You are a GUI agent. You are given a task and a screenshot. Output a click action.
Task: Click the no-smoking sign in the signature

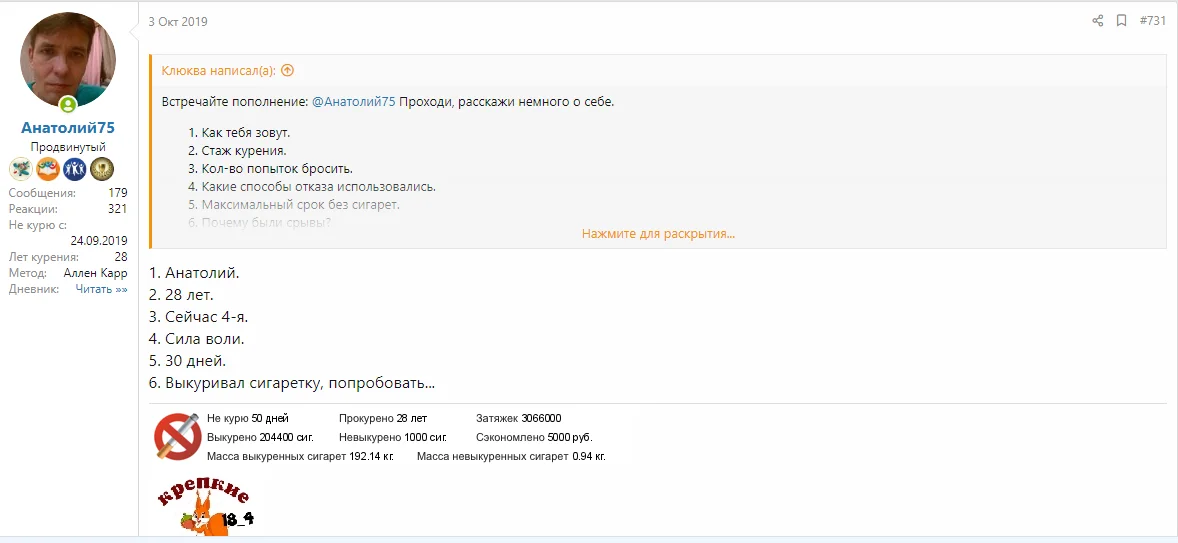[x=176, y=436]
